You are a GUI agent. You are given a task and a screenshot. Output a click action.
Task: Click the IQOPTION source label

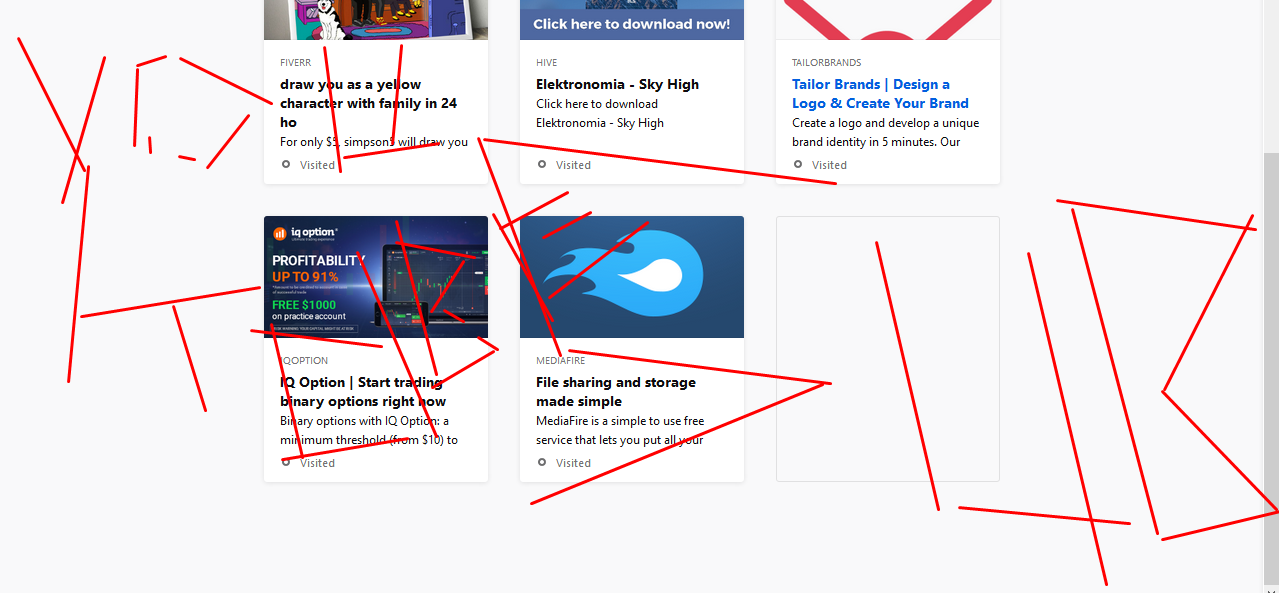(304, 361)
